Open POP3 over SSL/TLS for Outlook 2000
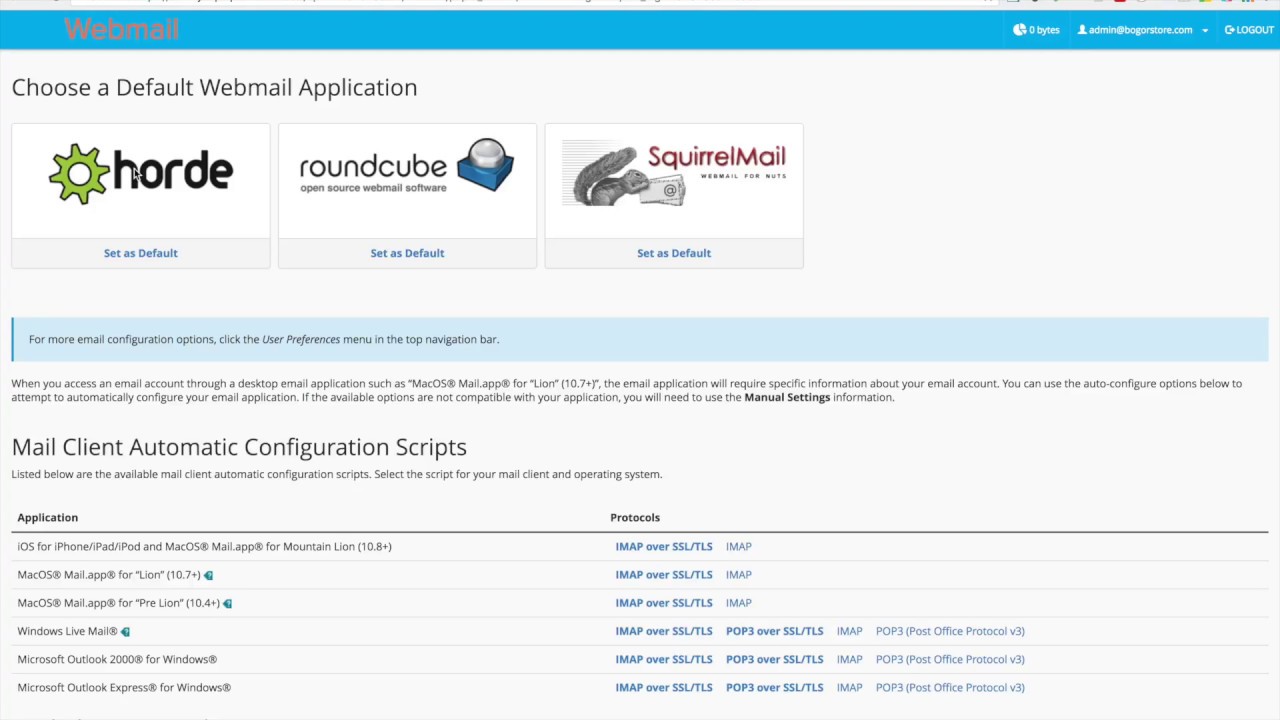1280x720 pixels. 775,659
